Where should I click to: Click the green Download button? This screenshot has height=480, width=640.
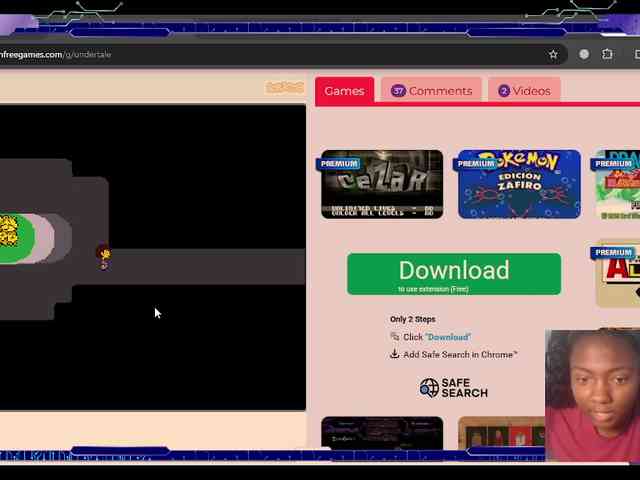click(454, 274)
